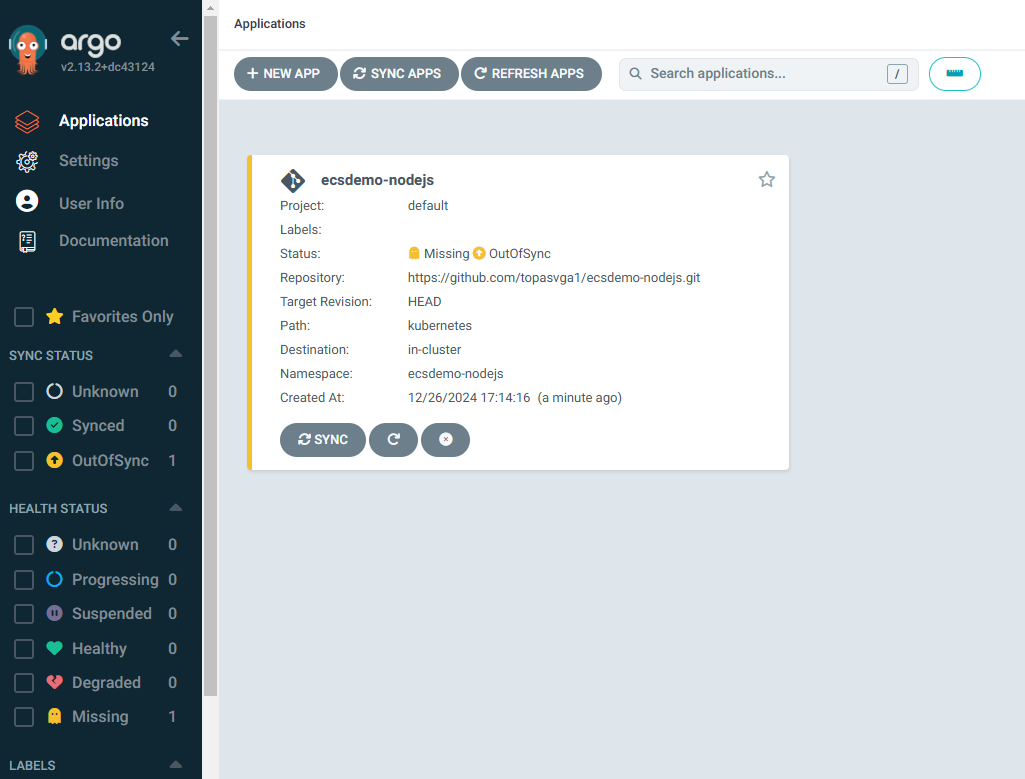Viewport: 1025px width, 779px height.
Task: Click the yellow Favorites star icon
Action: 55,316
